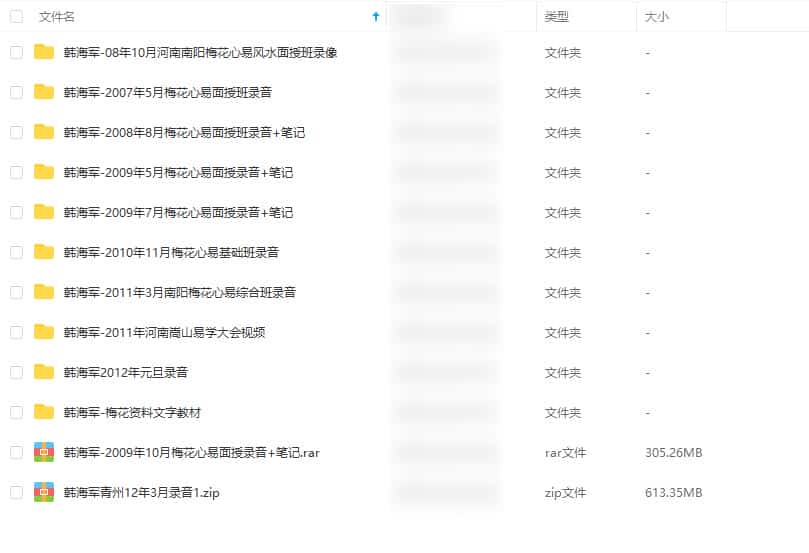Screen dimensions: 809x553
Task: Click folder icon for 韩海军-08年10月河南南阳梅花心易风水面授班录像
Action: (x=44, y=52)
